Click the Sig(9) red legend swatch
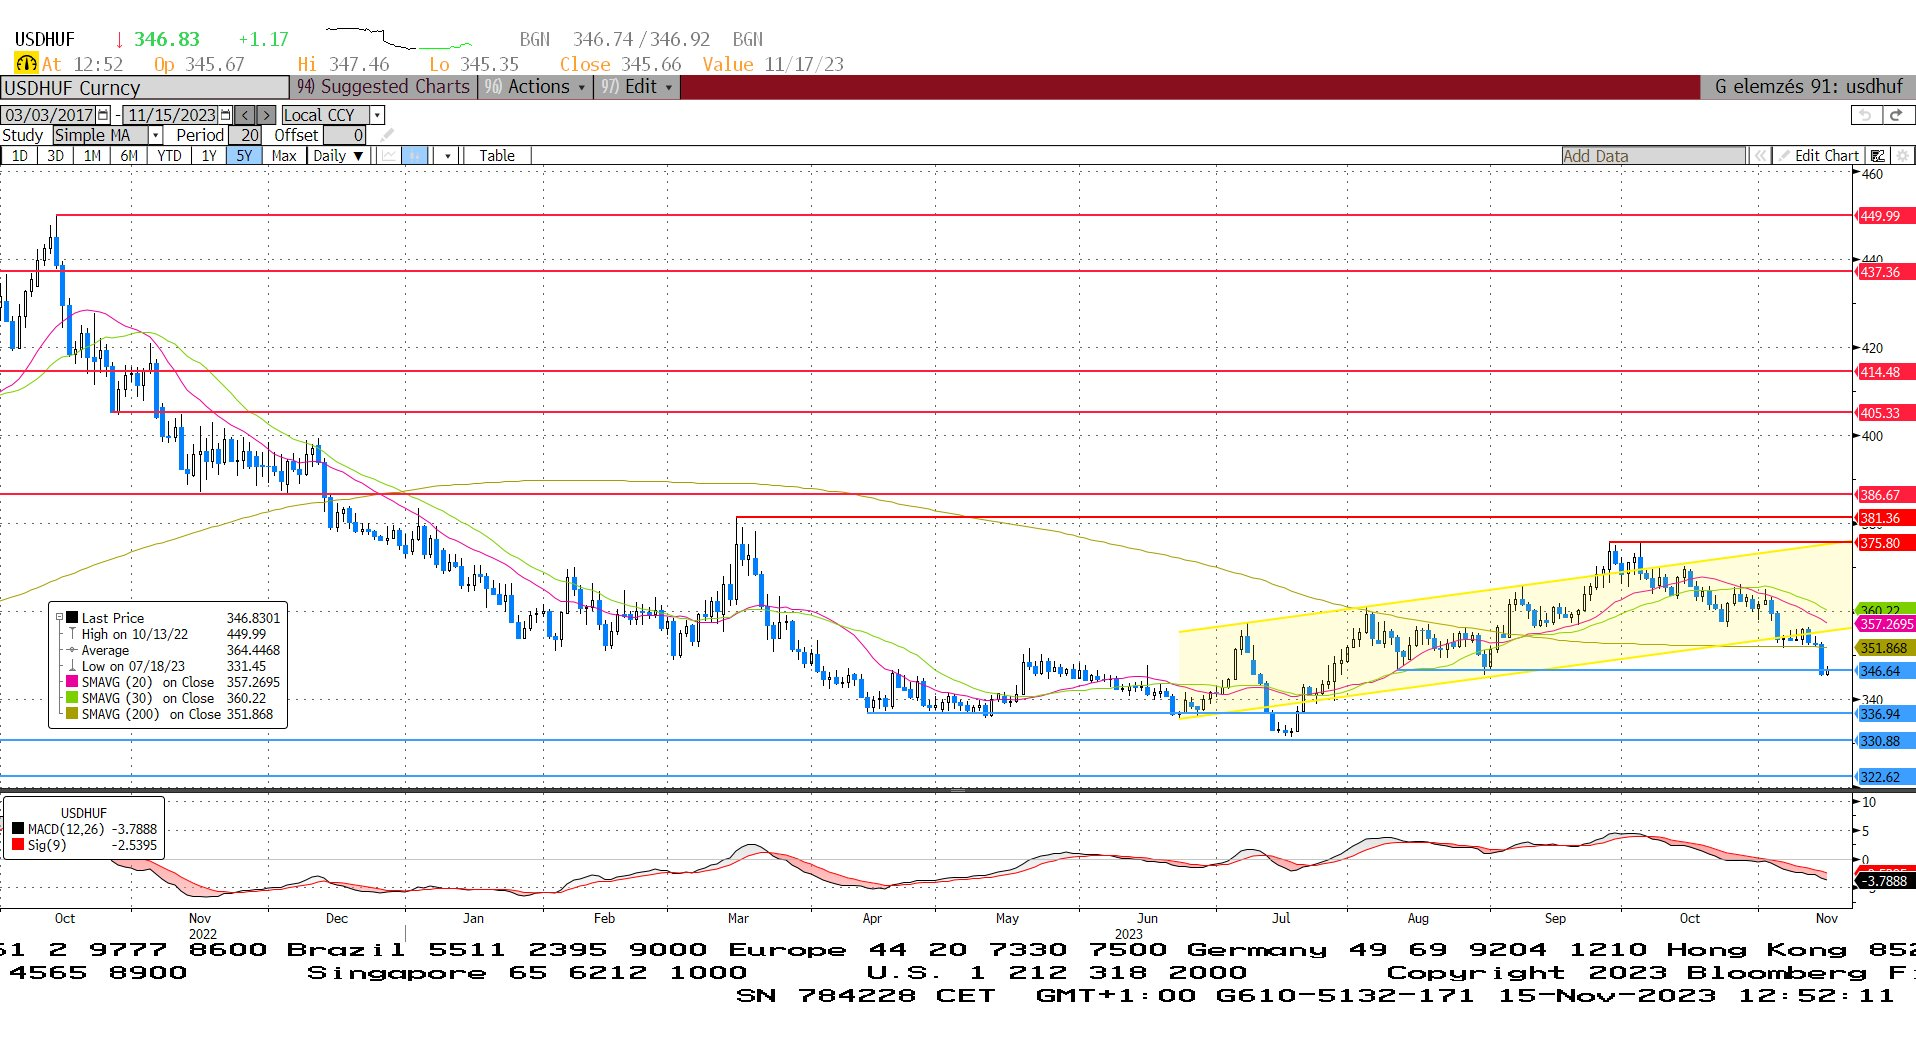Screen dimensions: 1916x1051 [x=18, y=845]
